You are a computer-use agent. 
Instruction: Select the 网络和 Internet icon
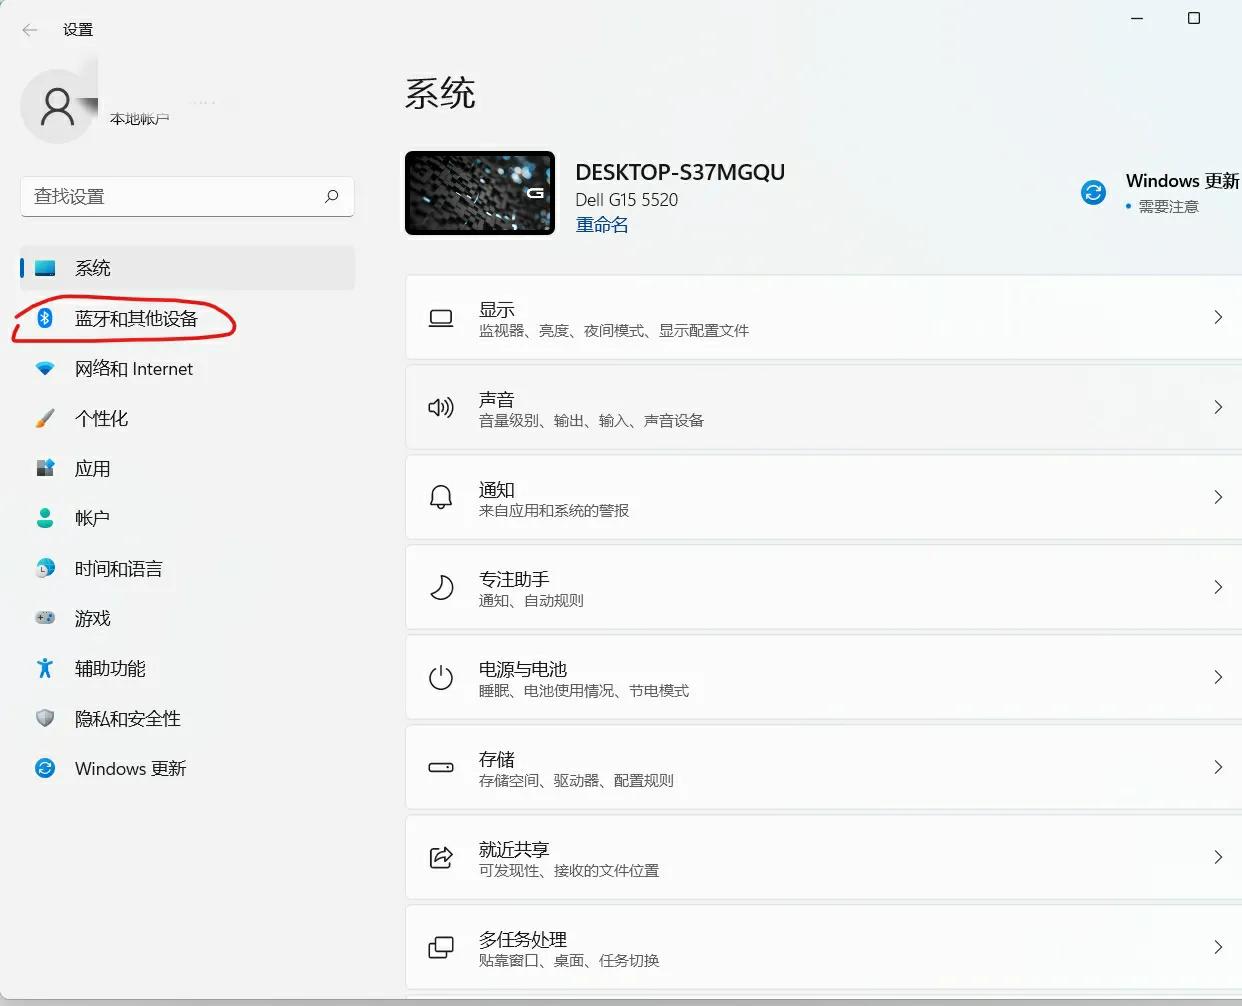45,368
